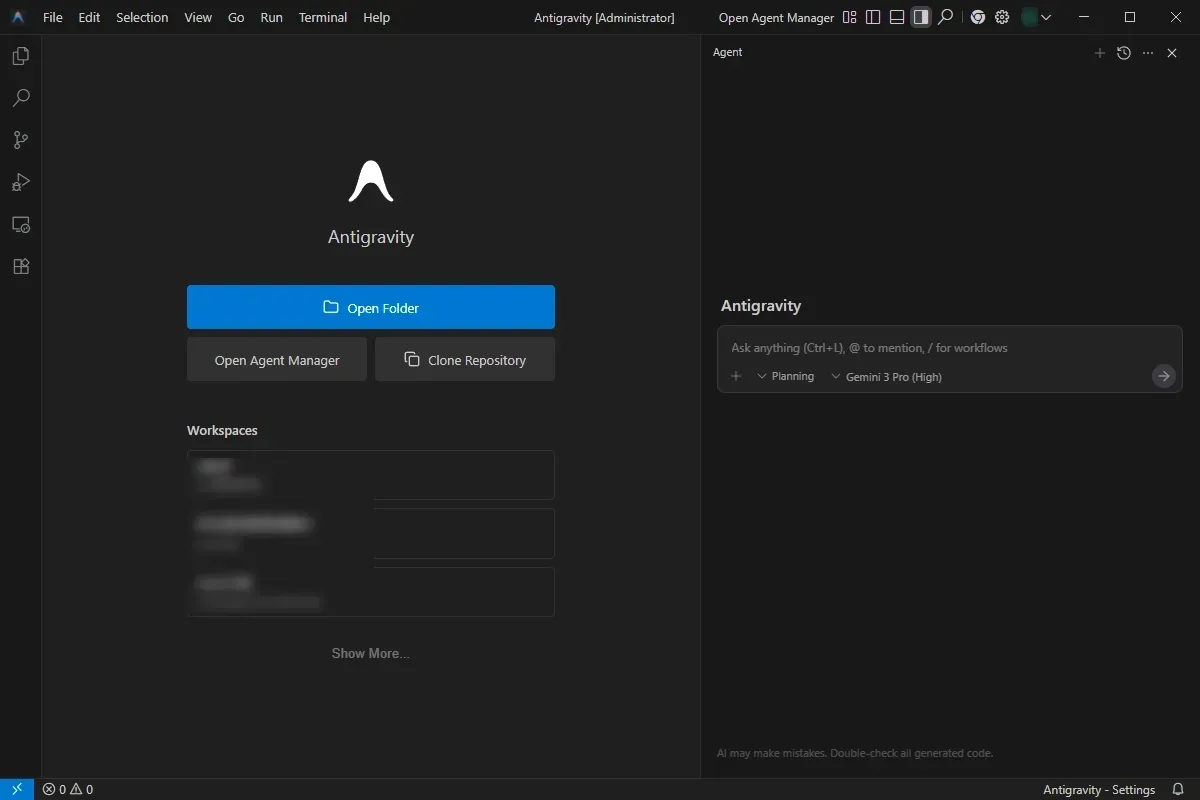The height and width of the screenshot is (800, 1200).
Task: Open the Run and Debug view
Action: (x=20, y=182)
